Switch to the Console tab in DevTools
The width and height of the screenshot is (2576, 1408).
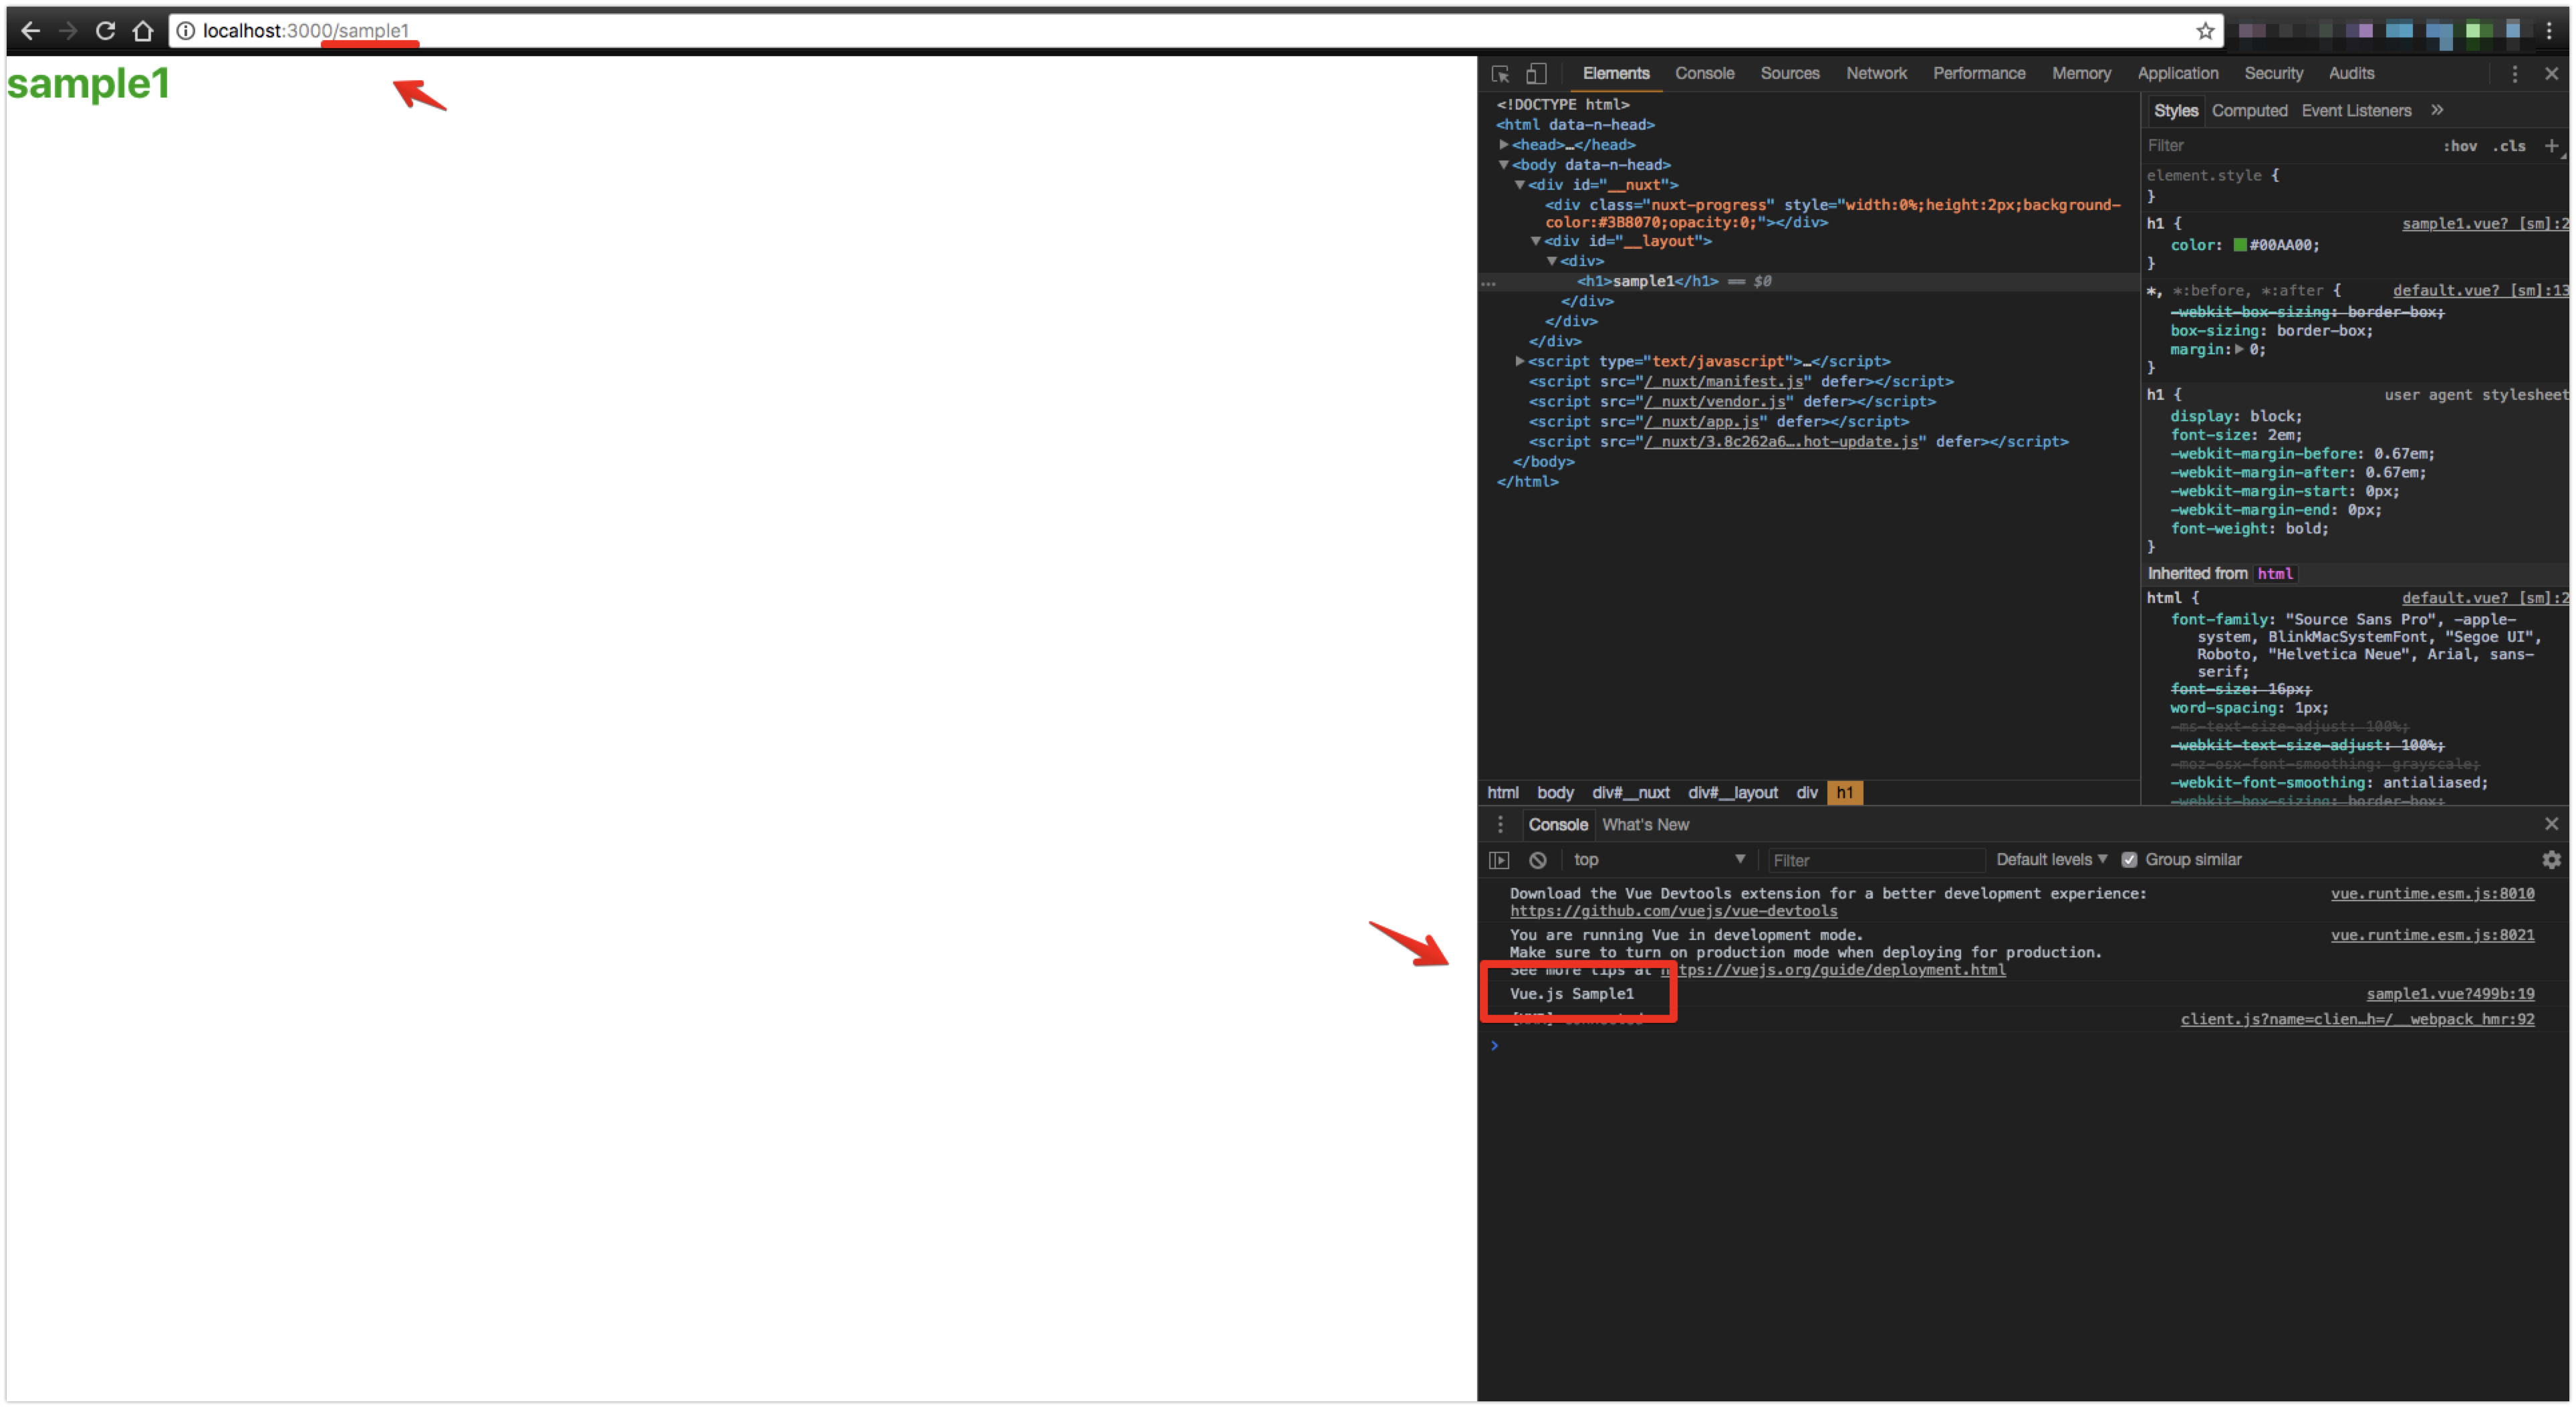coord(1704,74)
